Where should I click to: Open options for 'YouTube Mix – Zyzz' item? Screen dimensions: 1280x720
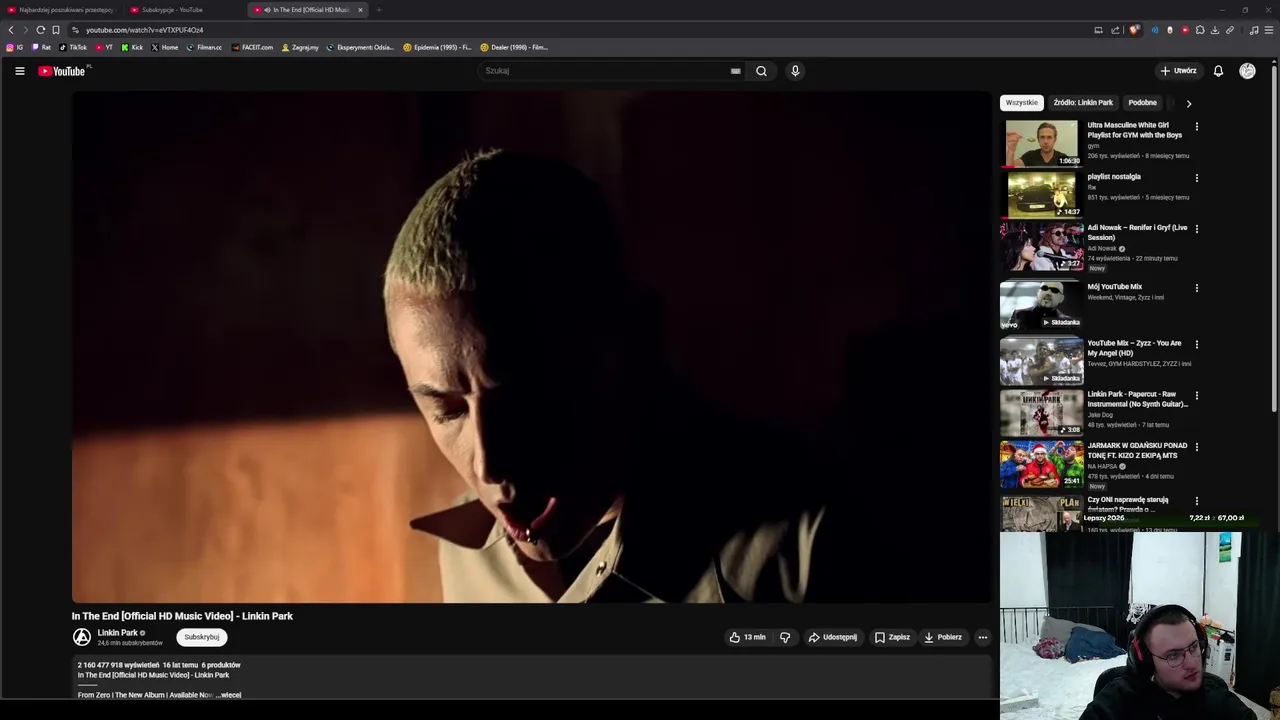point(1196,344)
